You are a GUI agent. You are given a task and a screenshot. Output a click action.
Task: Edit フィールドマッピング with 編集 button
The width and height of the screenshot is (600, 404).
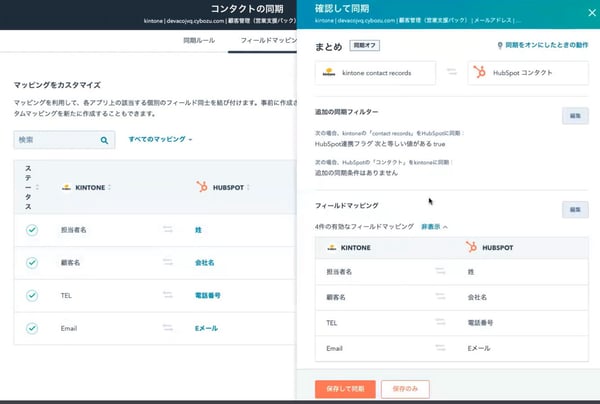tap(575, 210)
